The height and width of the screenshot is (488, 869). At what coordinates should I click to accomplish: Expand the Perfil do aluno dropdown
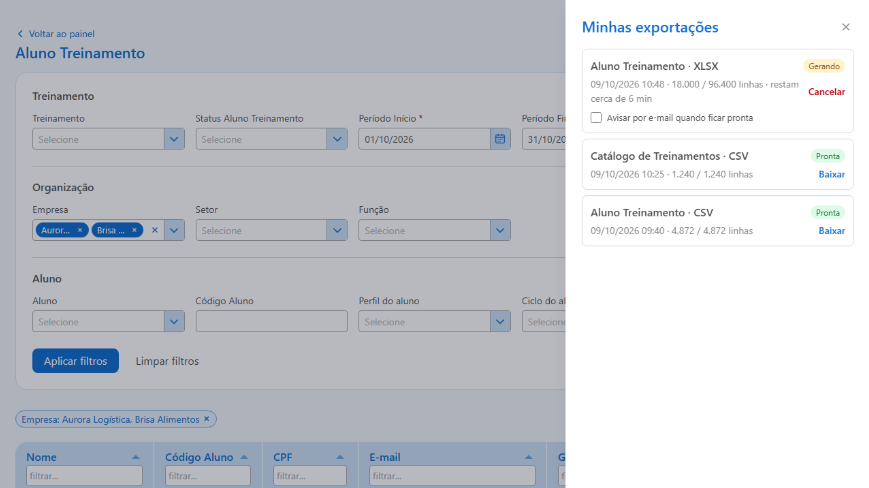click(x=500, y=321)
